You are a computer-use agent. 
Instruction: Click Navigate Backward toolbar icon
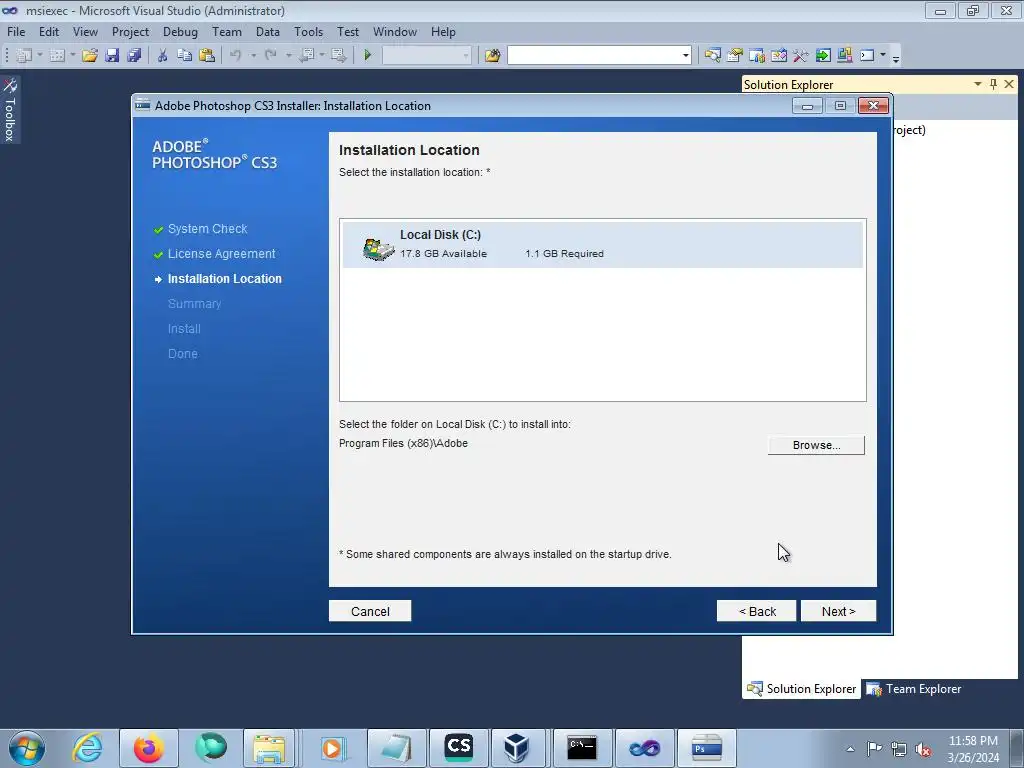coord(306,56)
